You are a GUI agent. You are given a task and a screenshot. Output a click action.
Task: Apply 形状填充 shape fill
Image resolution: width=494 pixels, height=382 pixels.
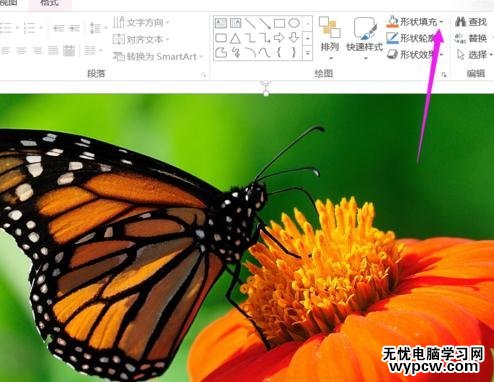(x=411, y=22)
